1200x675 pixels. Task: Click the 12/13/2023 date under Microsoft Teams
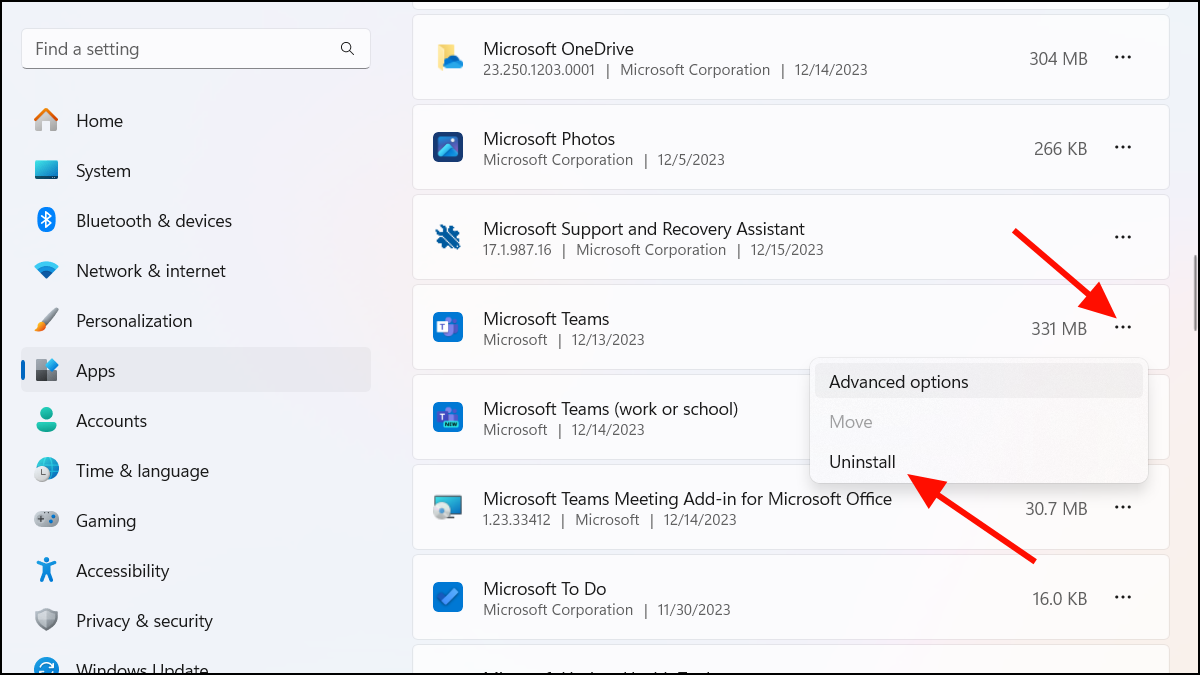coord(608,340)
